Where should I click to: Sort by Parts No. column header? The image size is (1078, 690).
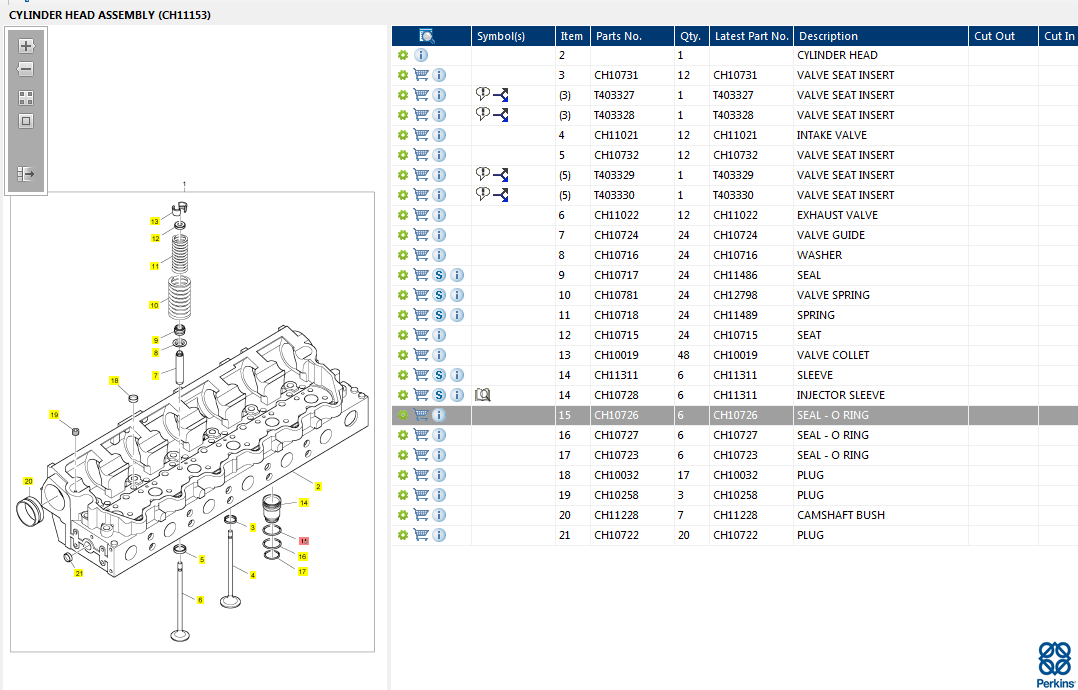point(619,36)
